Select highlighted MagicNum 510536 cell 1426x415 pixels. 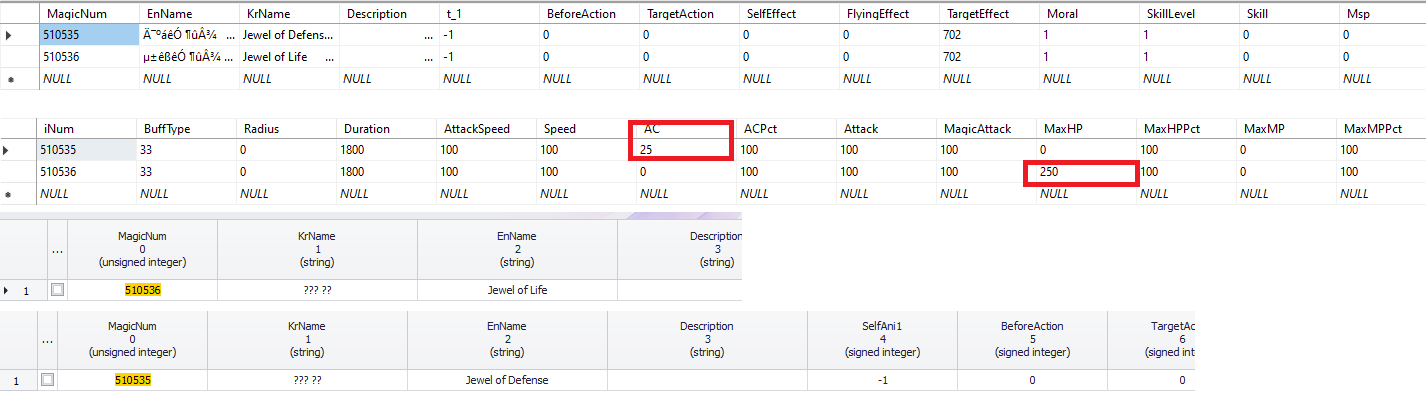click(143, 290)
